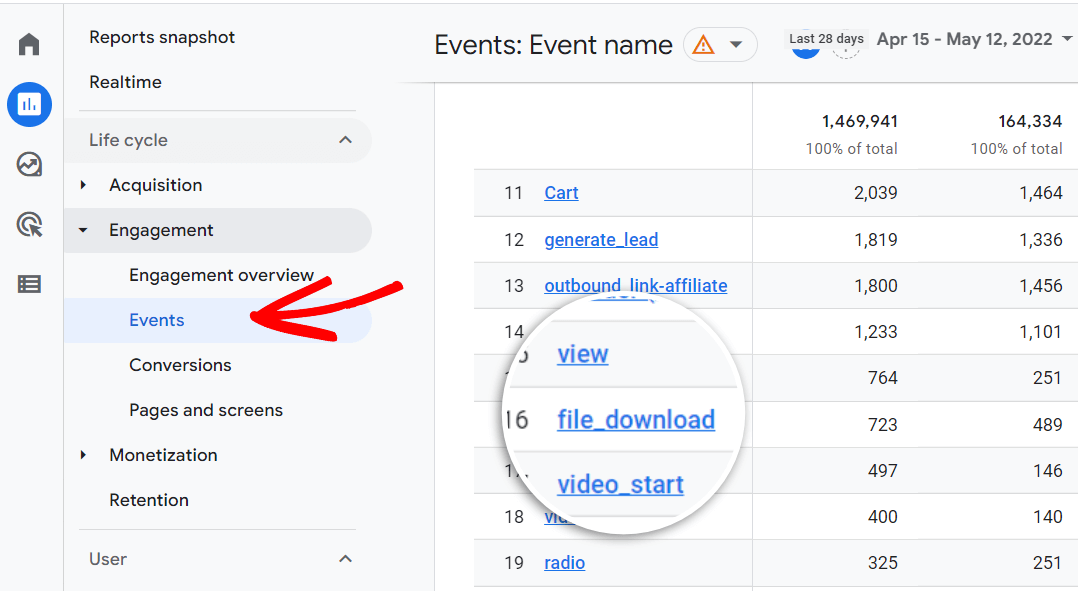Open the video_start event link
The width and height of the screenshot is (1078, 591).
pos(620,484)
